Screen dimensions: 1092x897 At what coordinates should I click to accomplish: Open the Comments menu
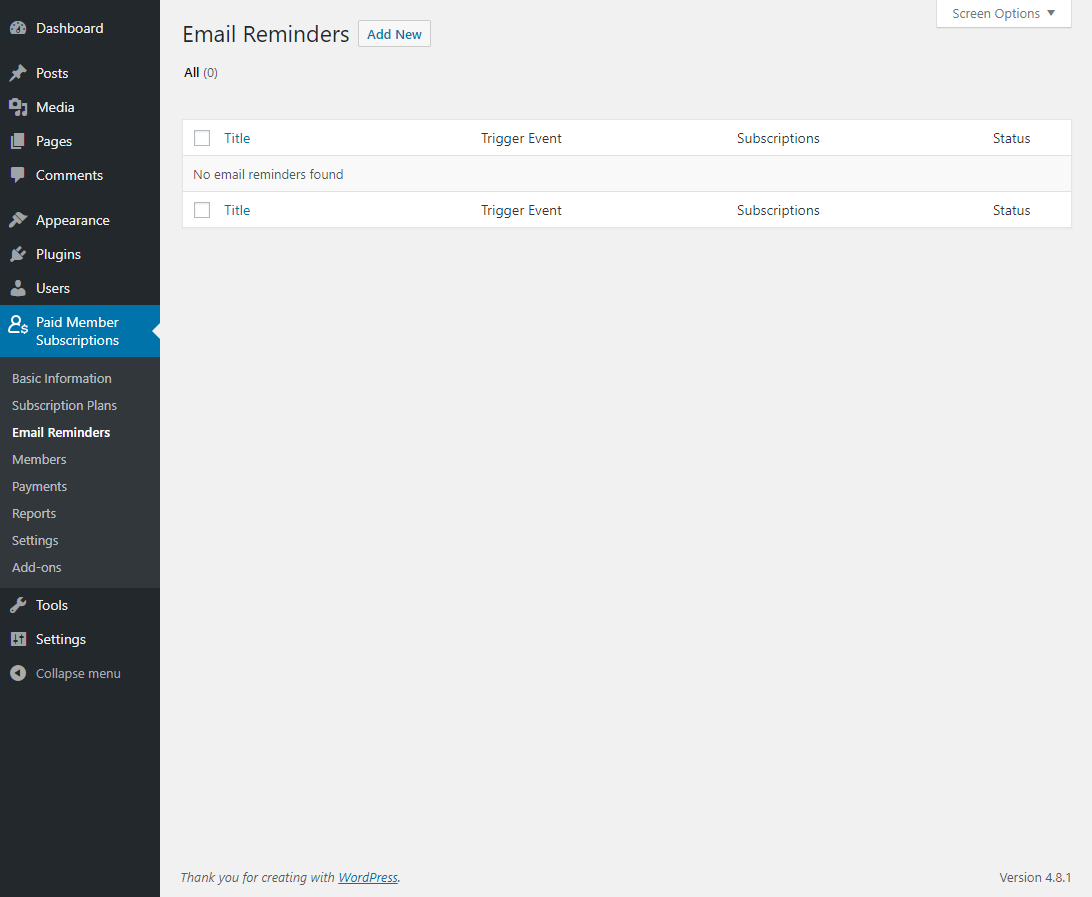(x=69, y=176)
